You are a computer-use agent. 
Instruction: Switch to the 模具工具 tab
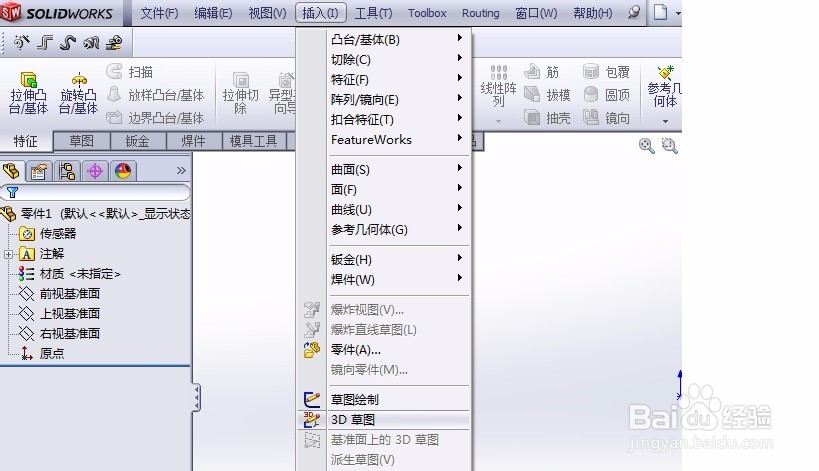254,141
